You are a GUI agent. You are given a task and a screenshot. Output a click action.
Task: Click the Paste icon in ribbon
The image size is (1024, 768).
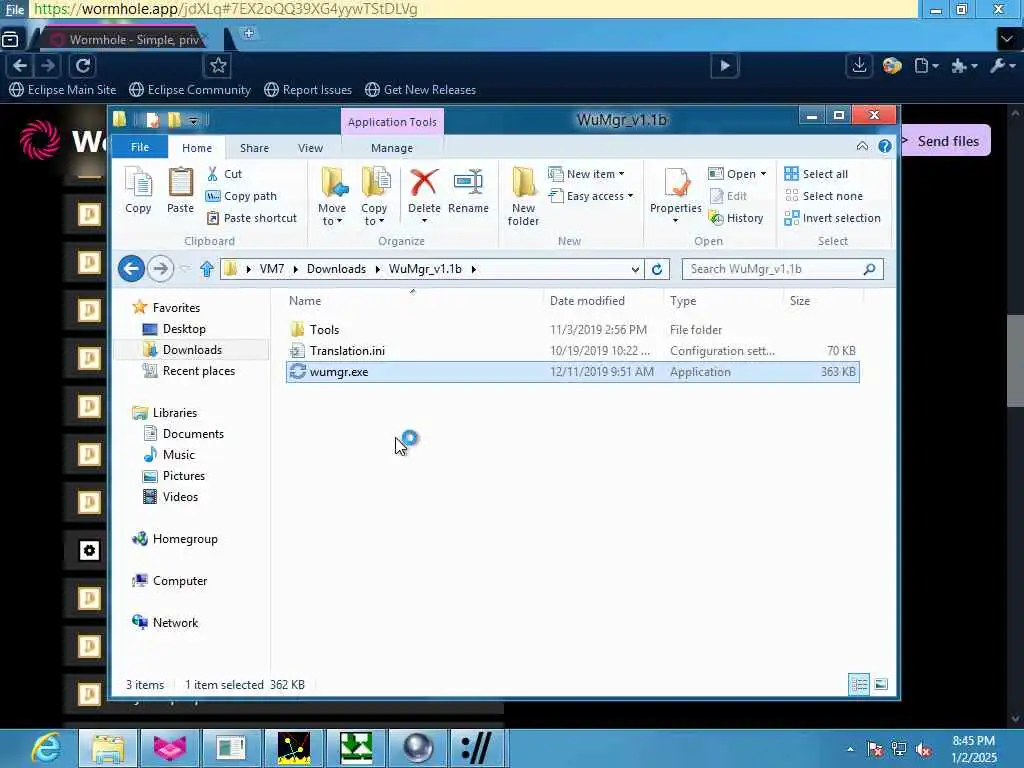tap(180, 190)
